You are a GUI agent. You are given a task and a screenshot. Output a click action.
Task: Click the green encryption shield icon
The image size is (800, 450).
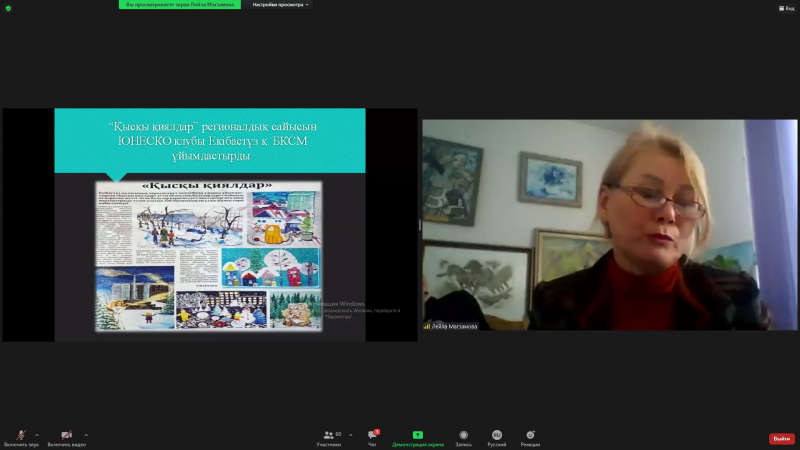8,8
